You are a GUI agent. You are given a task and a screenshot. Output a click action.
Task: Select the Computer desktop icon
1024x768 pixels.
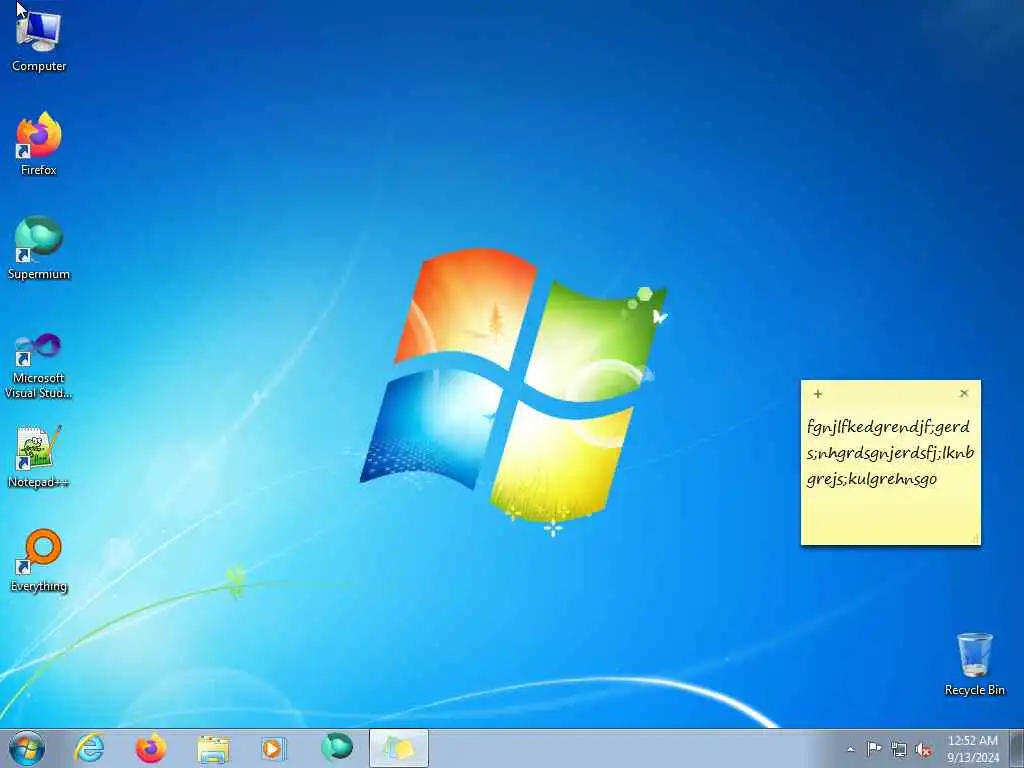pos(39,42)
